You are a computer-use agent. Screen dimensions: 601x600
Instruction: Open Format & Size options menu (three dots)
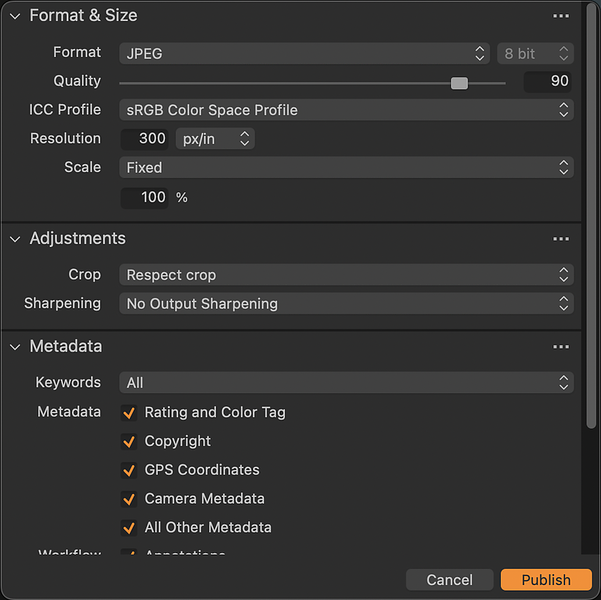tap(561, 16)
